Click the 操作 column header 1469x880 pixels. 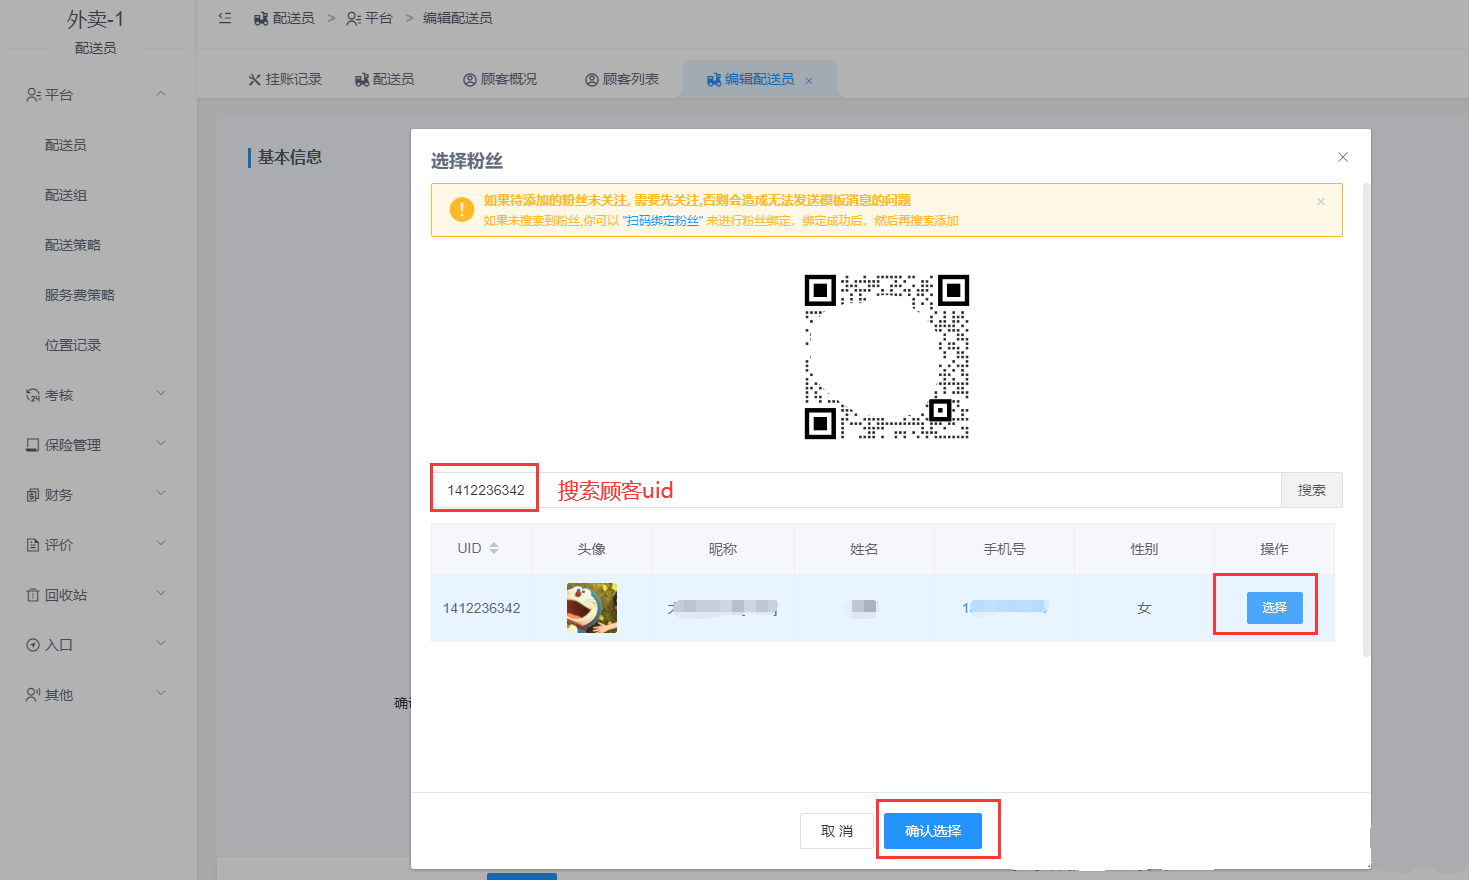[x=1274, y=549]
